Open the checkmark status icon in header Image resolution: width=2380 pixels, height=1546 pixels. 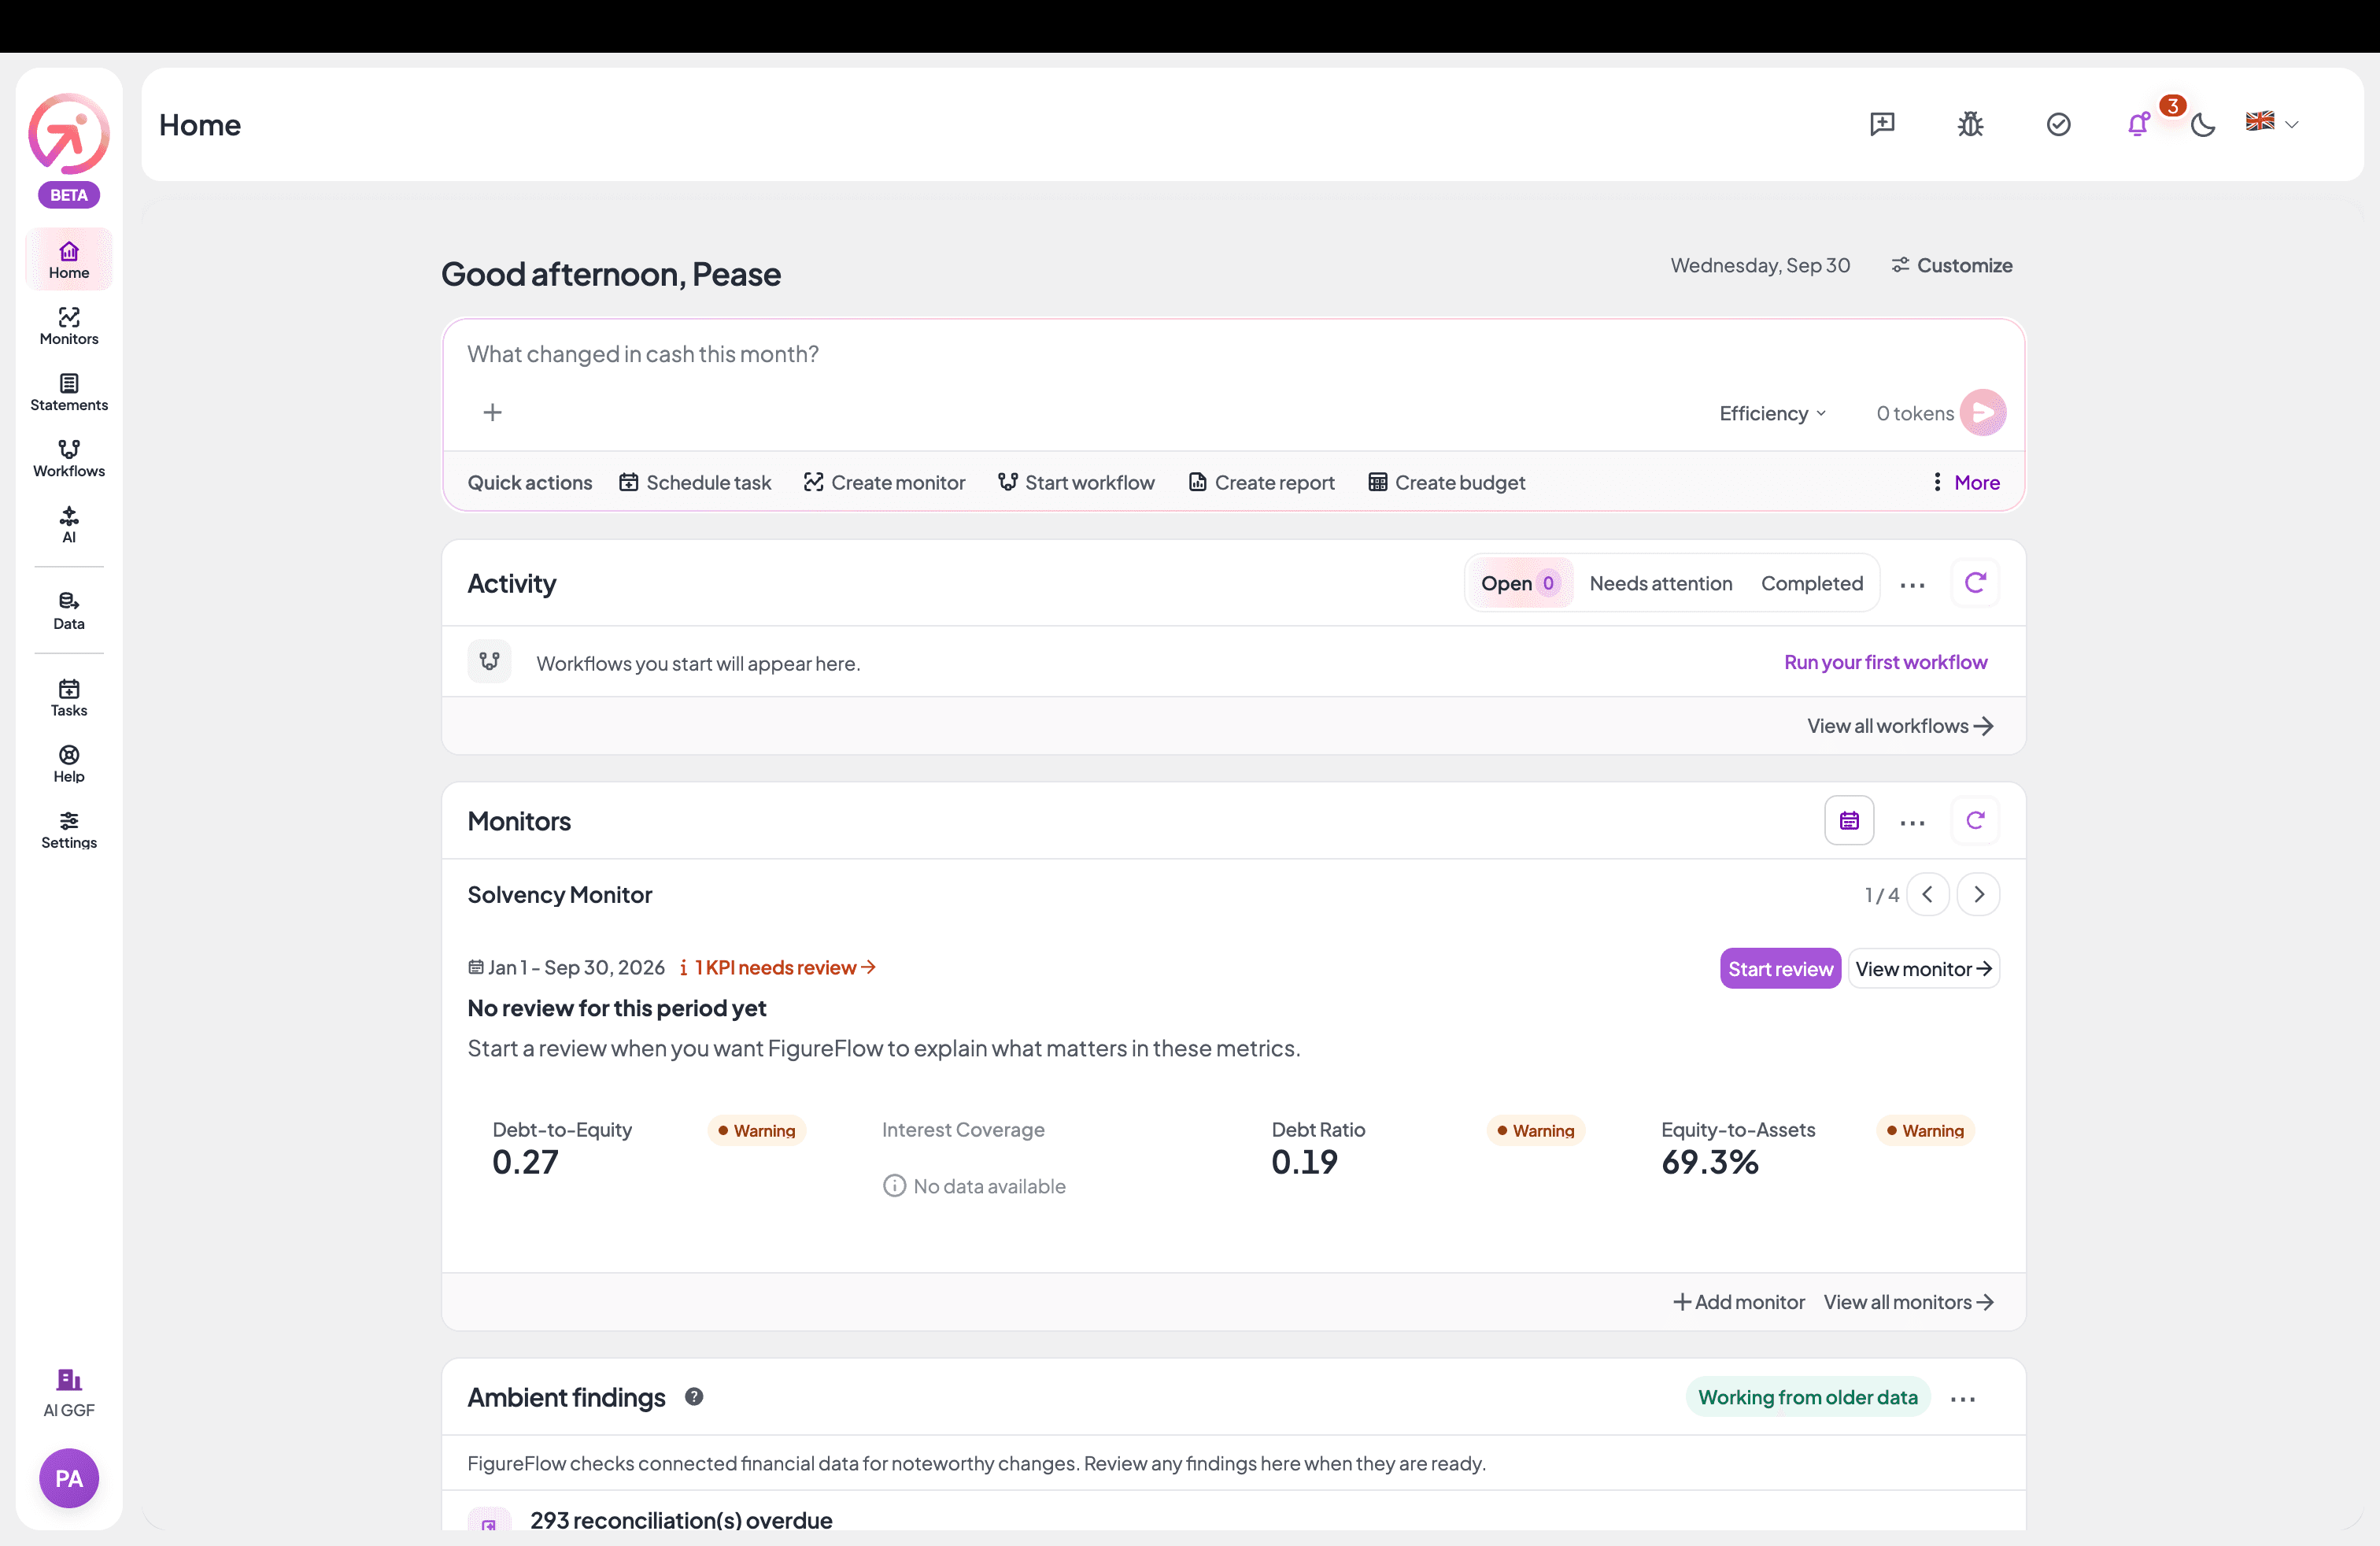point(2058,124)
